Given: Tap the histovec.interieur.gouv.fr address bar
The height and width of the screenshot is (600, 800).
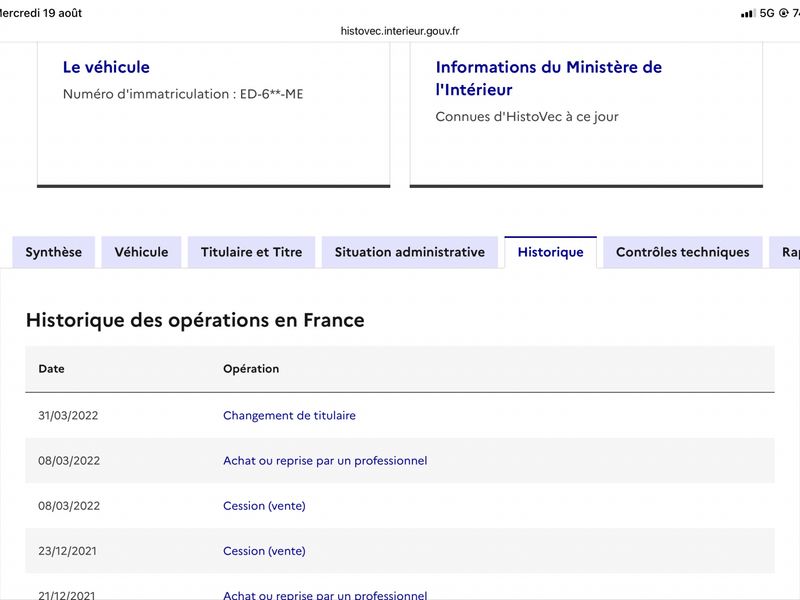Looking at the screenshot, I should tap(400, 31).
